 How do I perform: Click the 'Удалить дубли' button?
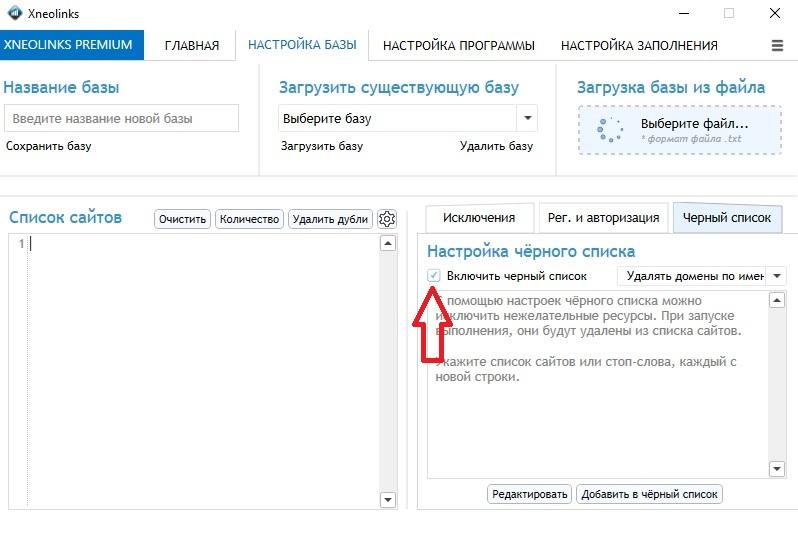tap(330, 219)
